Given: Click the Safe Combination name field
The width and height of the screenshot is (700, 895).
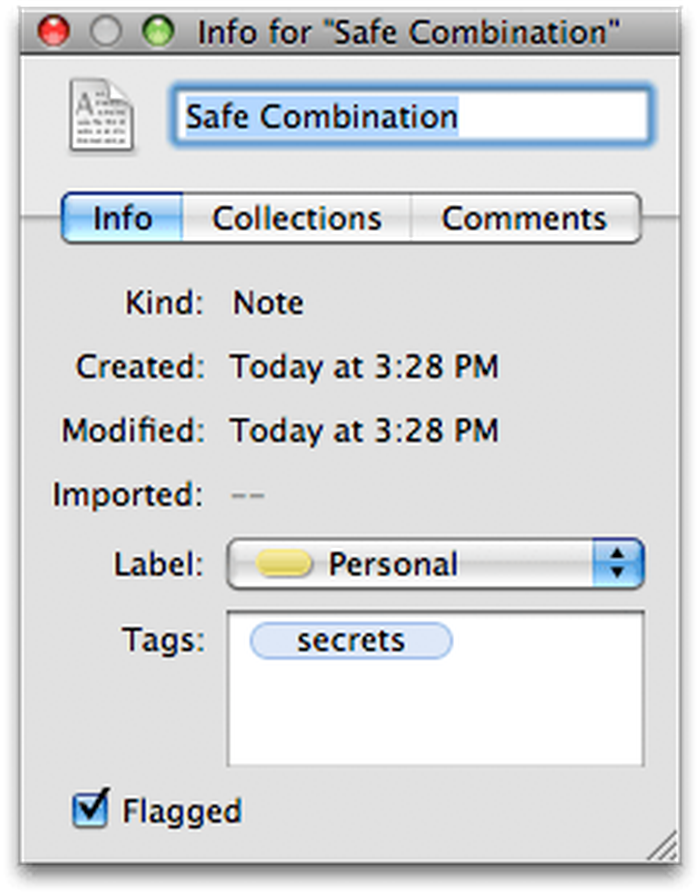Looking at the screenshot, I should (x=411, y=116).
